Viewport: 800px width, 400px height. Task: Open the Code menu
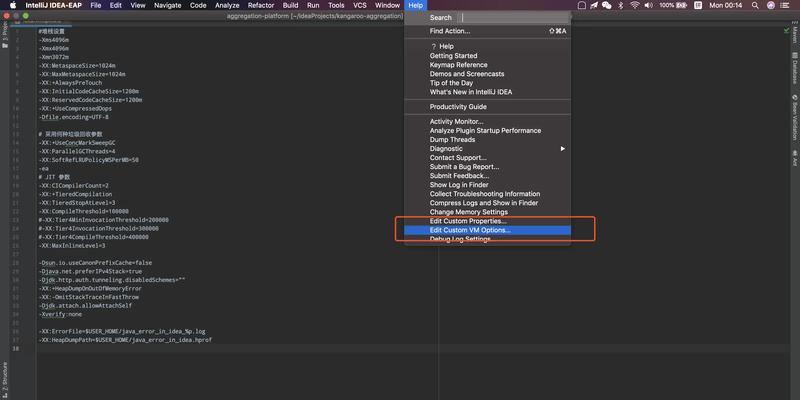(x=198, y=5)
